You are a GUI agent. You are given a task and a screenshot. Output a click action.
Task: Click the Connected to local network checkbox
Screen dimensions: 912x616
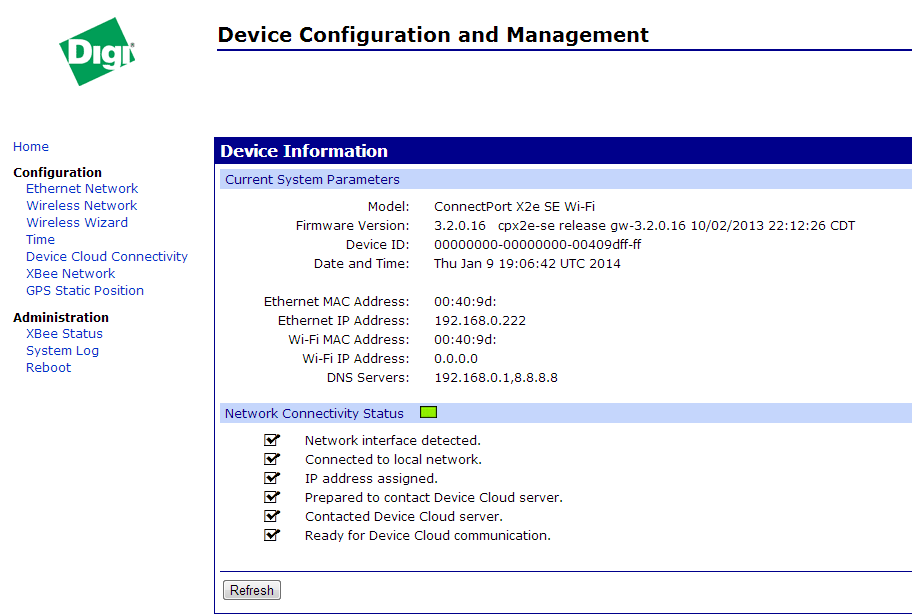[271, 459]
